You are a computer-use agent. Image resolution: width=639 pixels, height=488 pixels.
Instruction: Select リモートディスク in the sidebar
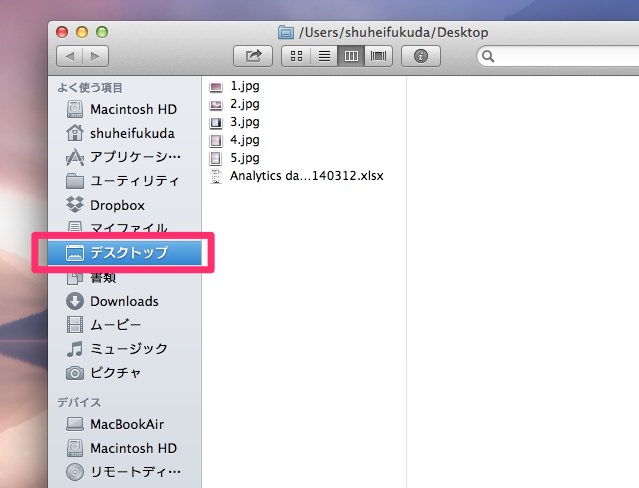(x=123, y=472)
